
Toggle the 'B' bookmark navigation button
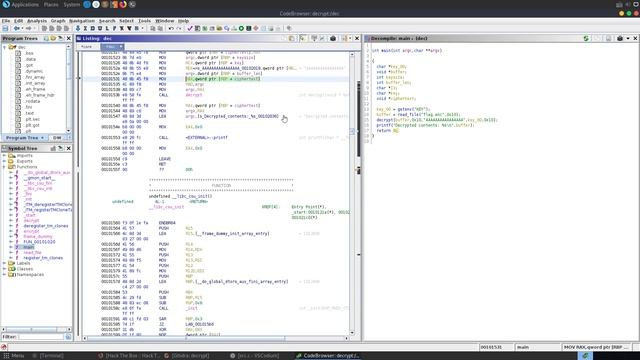click(136, 28)
